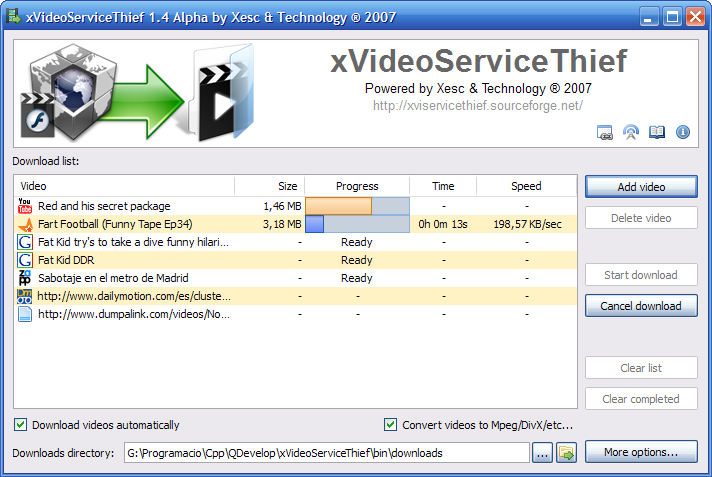Click Ready status of Fat Kid try's row
This screenshot has height=477, width=712.
[x=357, y=242]
